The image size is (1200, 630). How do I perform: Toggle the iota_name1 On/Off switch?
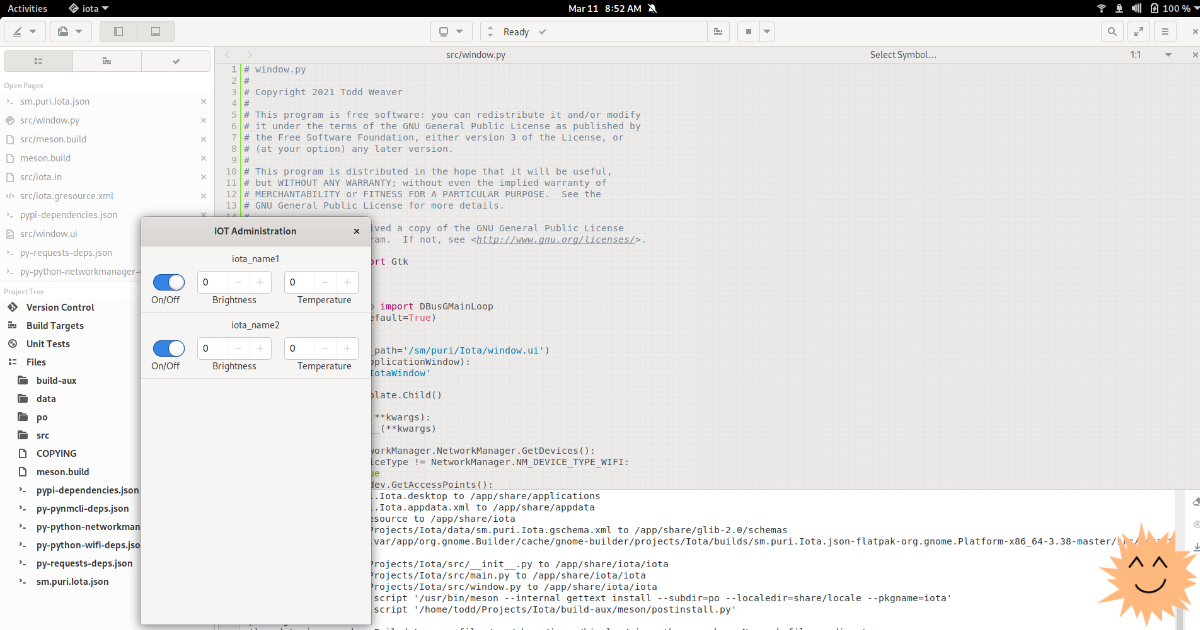click(x=169, y=282)
